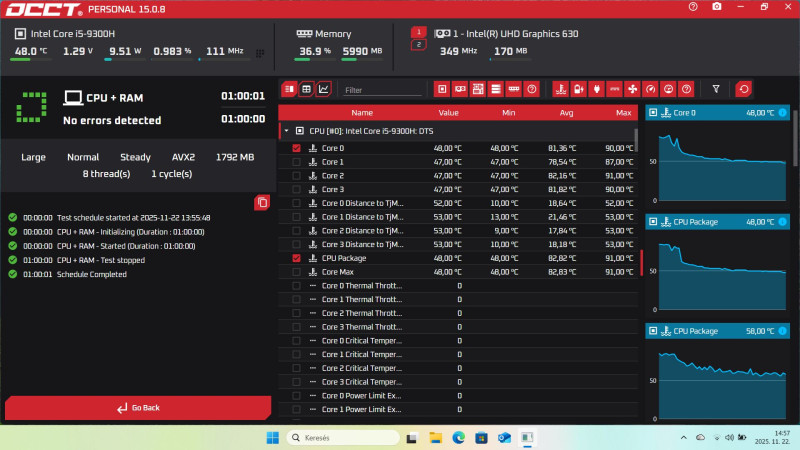Select the Core 2 Distance to TjMax row

point(458,231)
